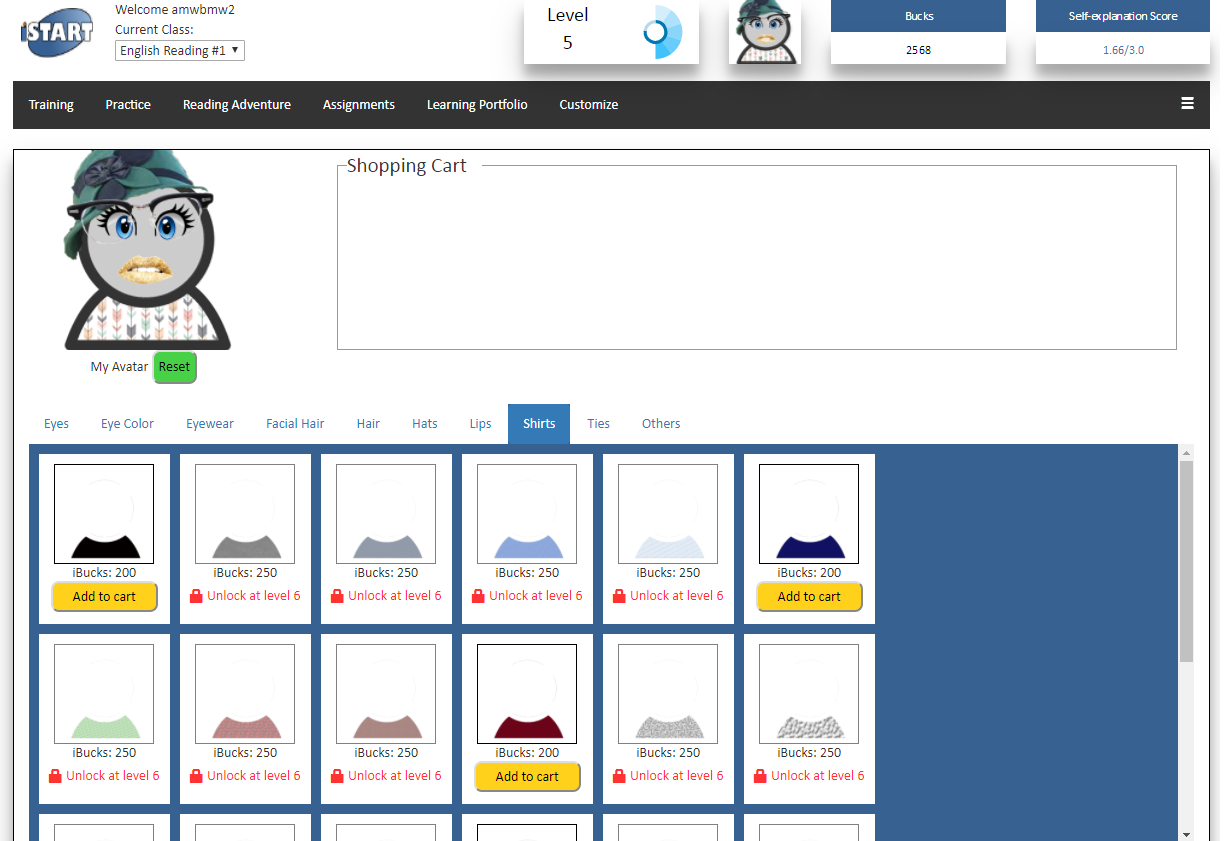The width and height of the screenshot is (1229, 841).
Task: Switch to the Hats tab
Action: (425, 424)
